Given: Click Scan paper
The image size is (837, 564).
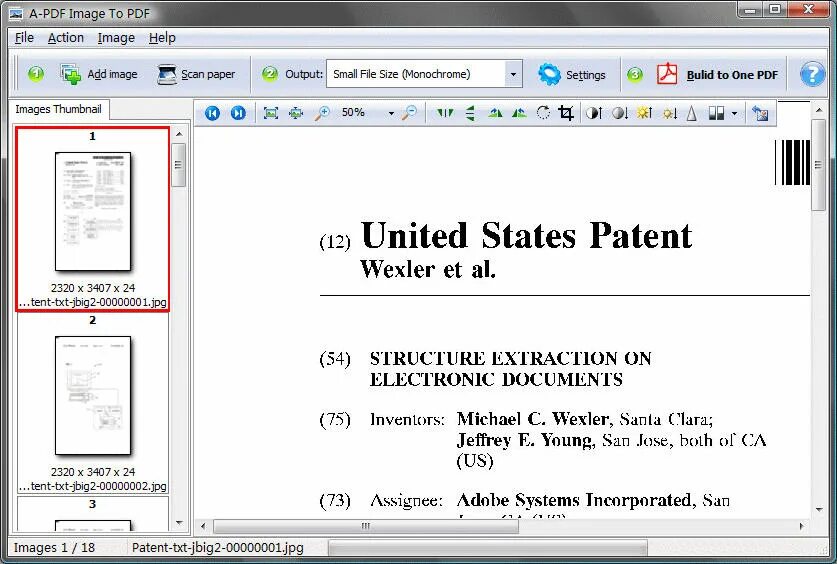Looking at the screenshot, I should click(x=196, y=74).
